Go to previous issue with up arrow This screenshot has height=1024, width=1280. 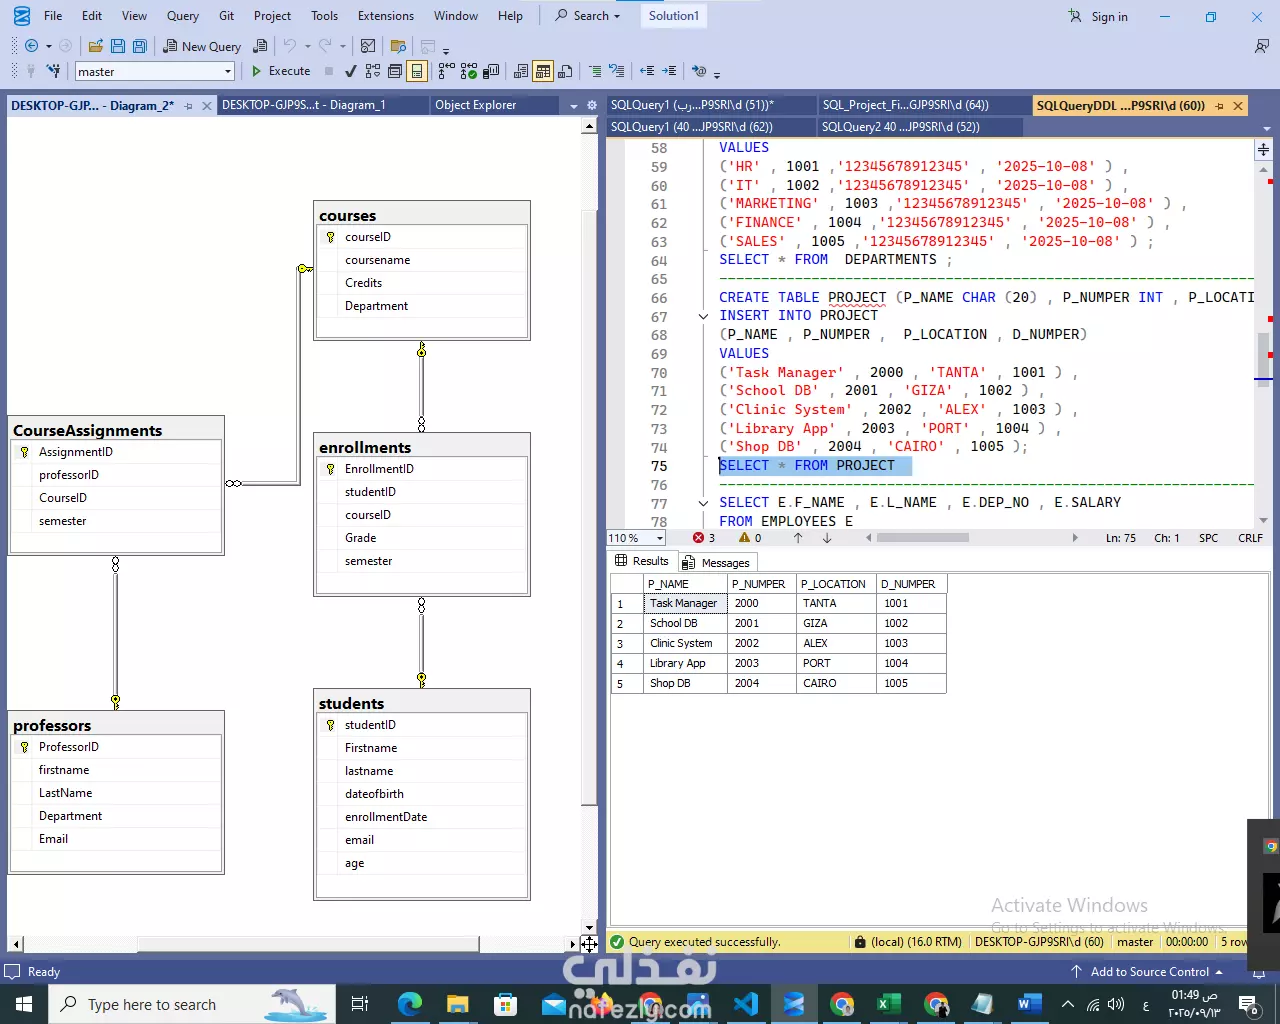pyautogui.click(x=798, y=538)
